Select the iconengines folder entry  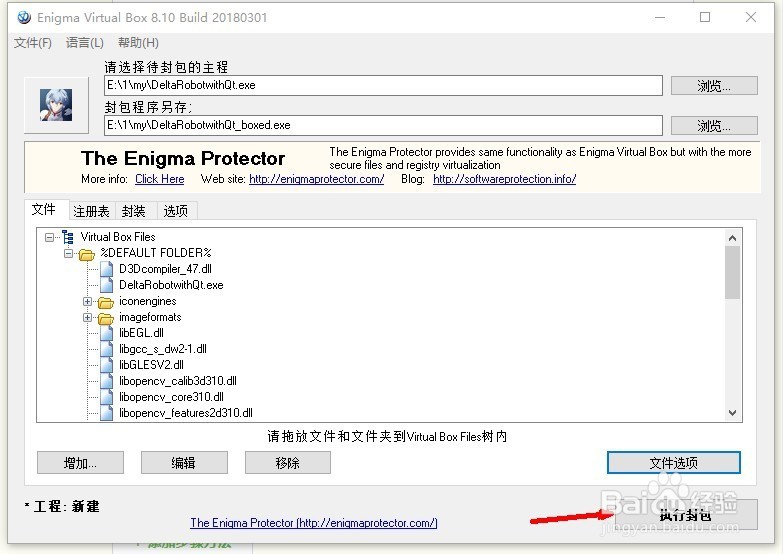[148, 301]
